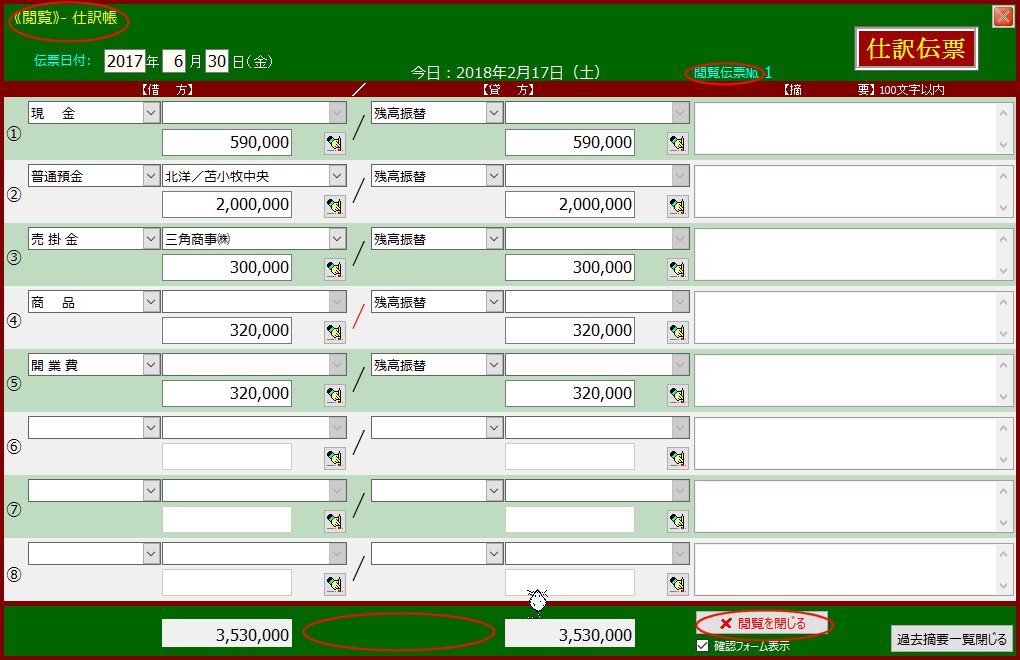Click the icon beside row 1 debit amount 590,000
This screenshot has height=660, width=1020.
[x=334, y=144]
